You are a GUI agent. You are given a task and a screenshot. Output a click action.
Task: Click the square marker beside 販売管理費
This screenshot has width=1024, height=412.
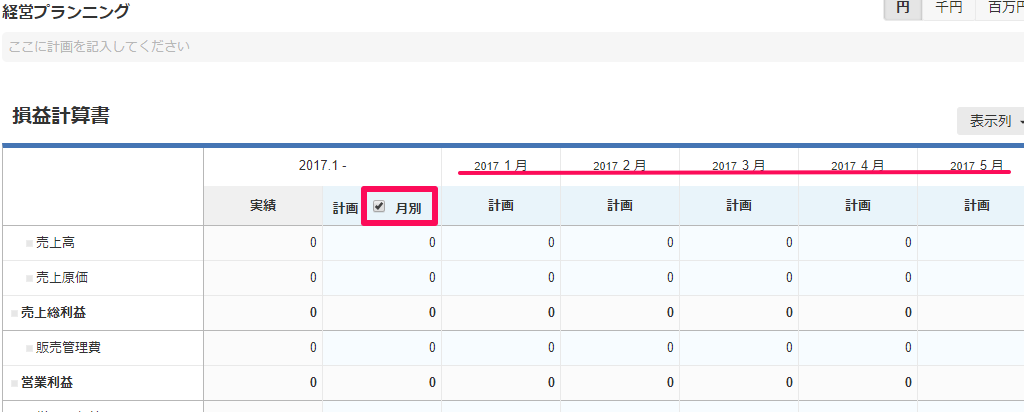[29, 349]
